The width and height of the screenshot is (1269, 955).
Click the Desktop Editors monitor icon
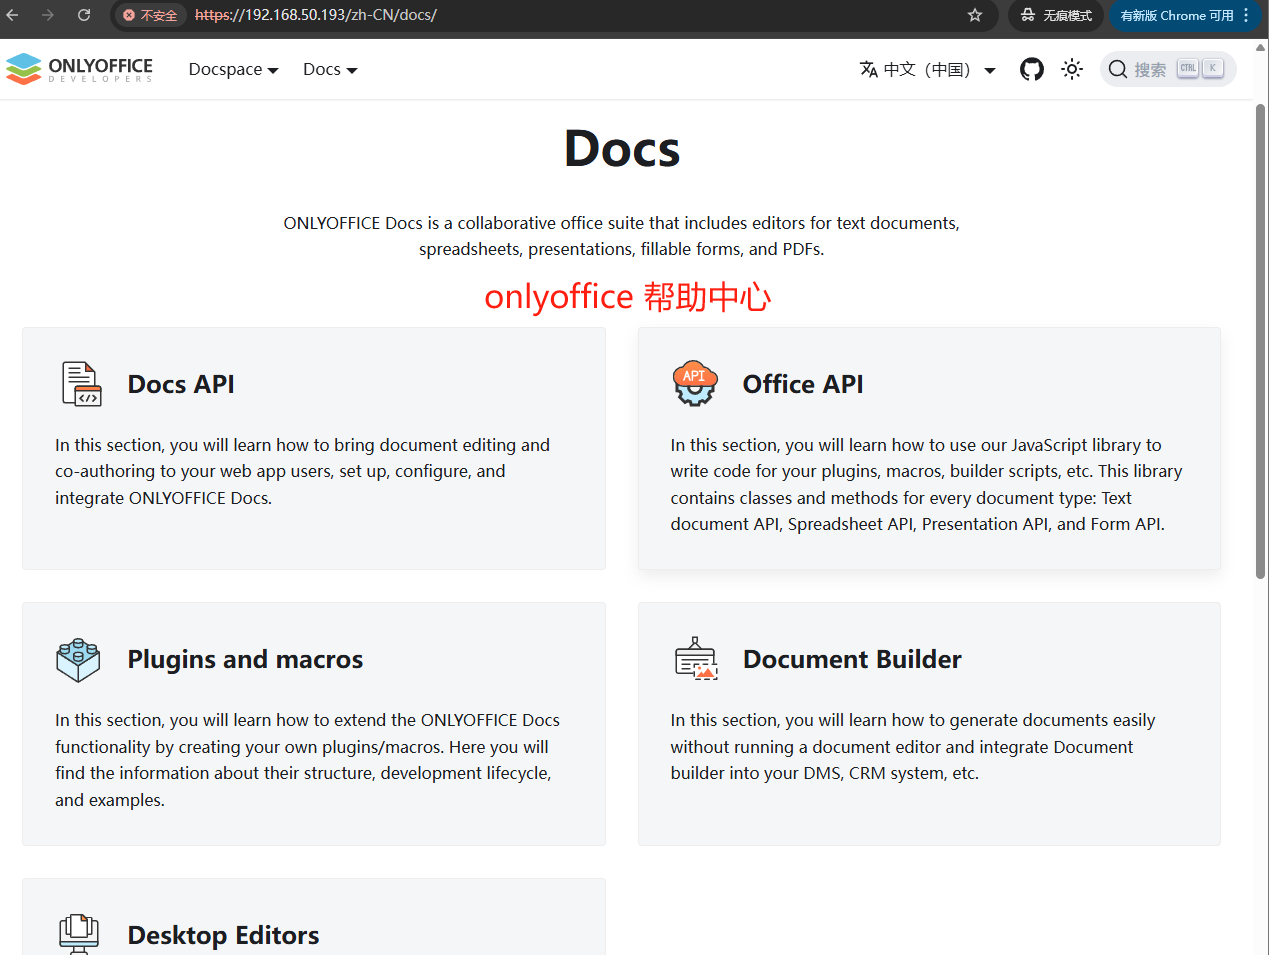tap(79, 934)
